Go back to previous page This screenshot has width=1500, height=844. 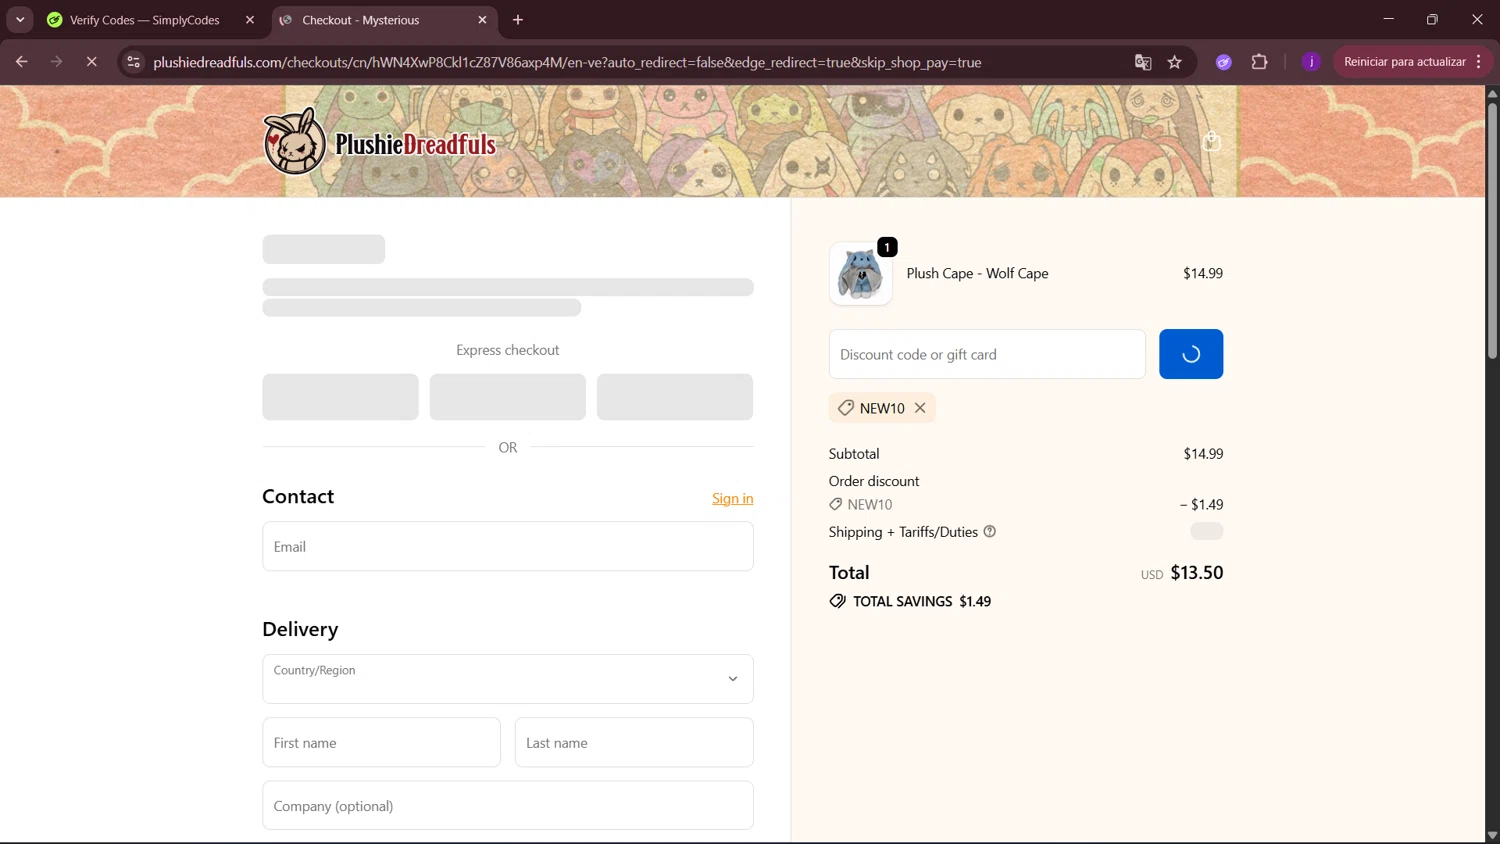[21, 62]
